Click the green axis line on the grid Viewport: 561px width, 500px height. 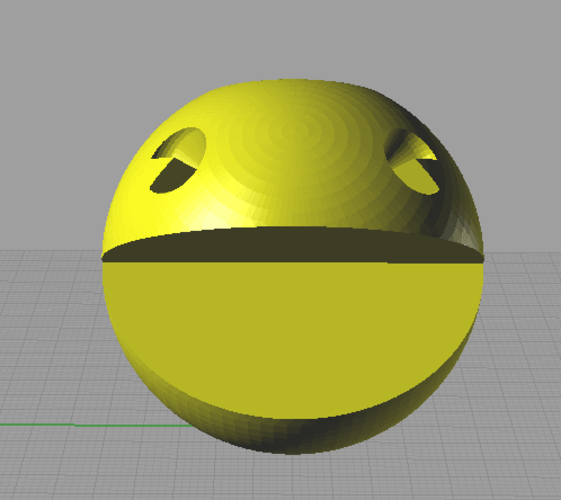[97, 425]
